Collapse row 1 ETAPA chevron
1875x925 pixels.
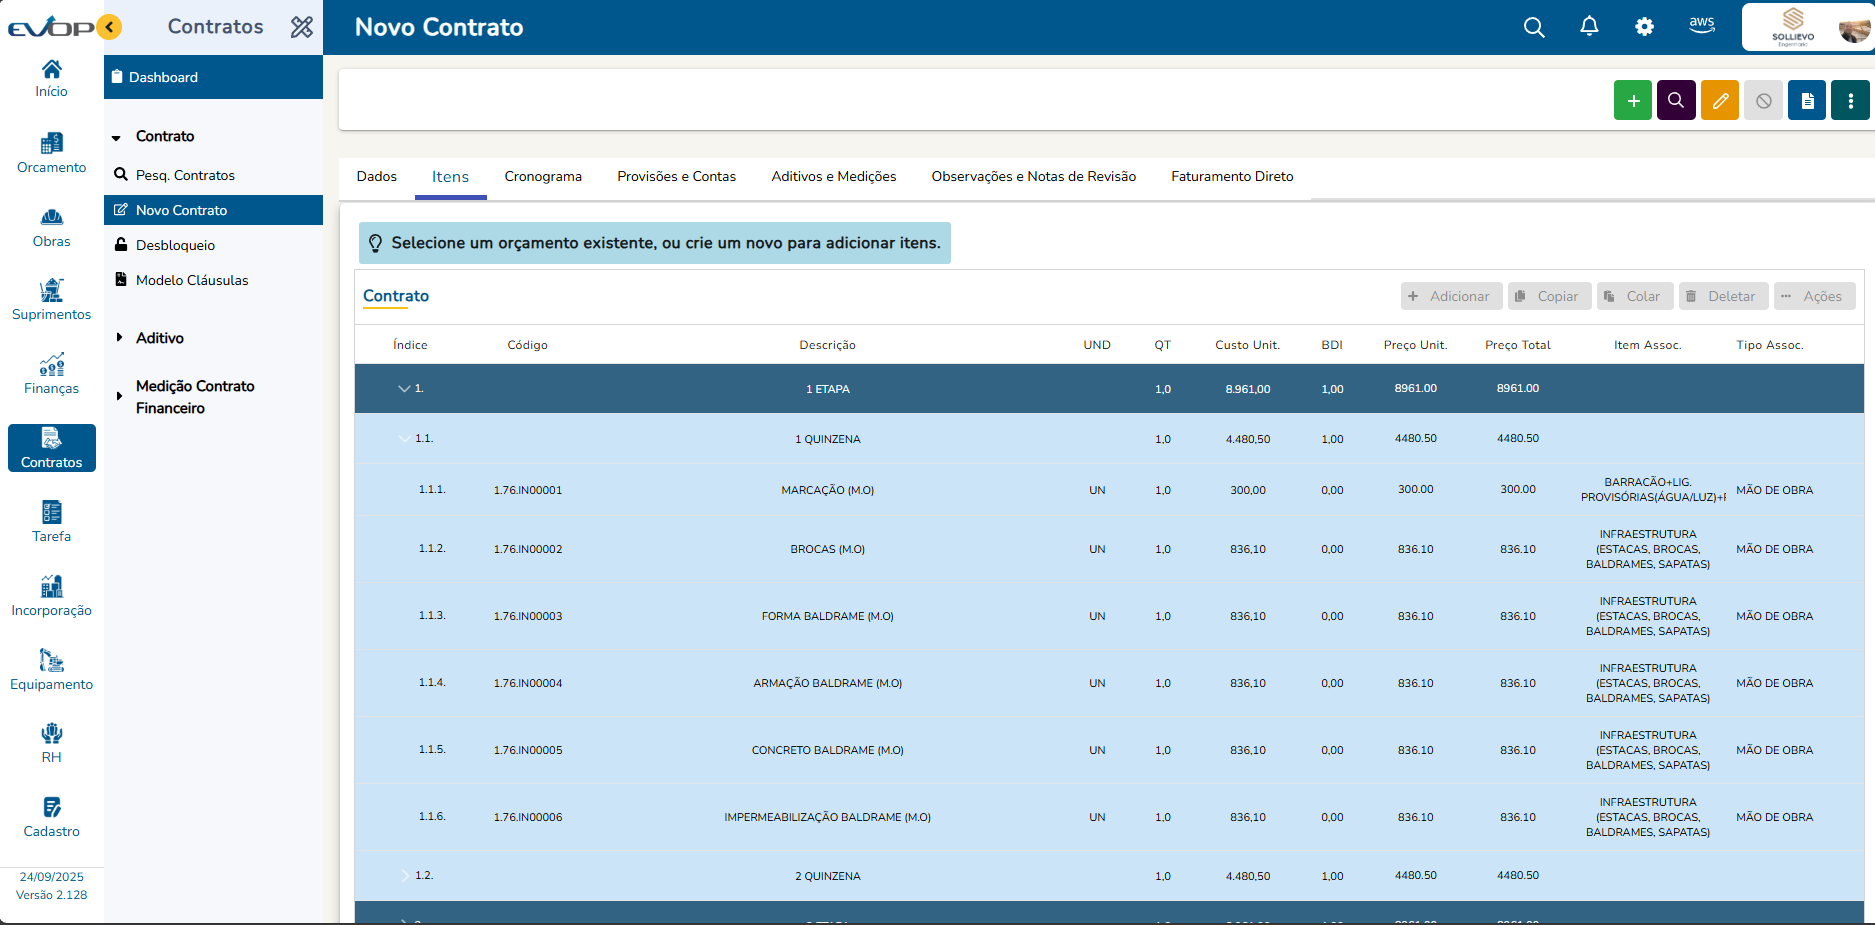404,389
